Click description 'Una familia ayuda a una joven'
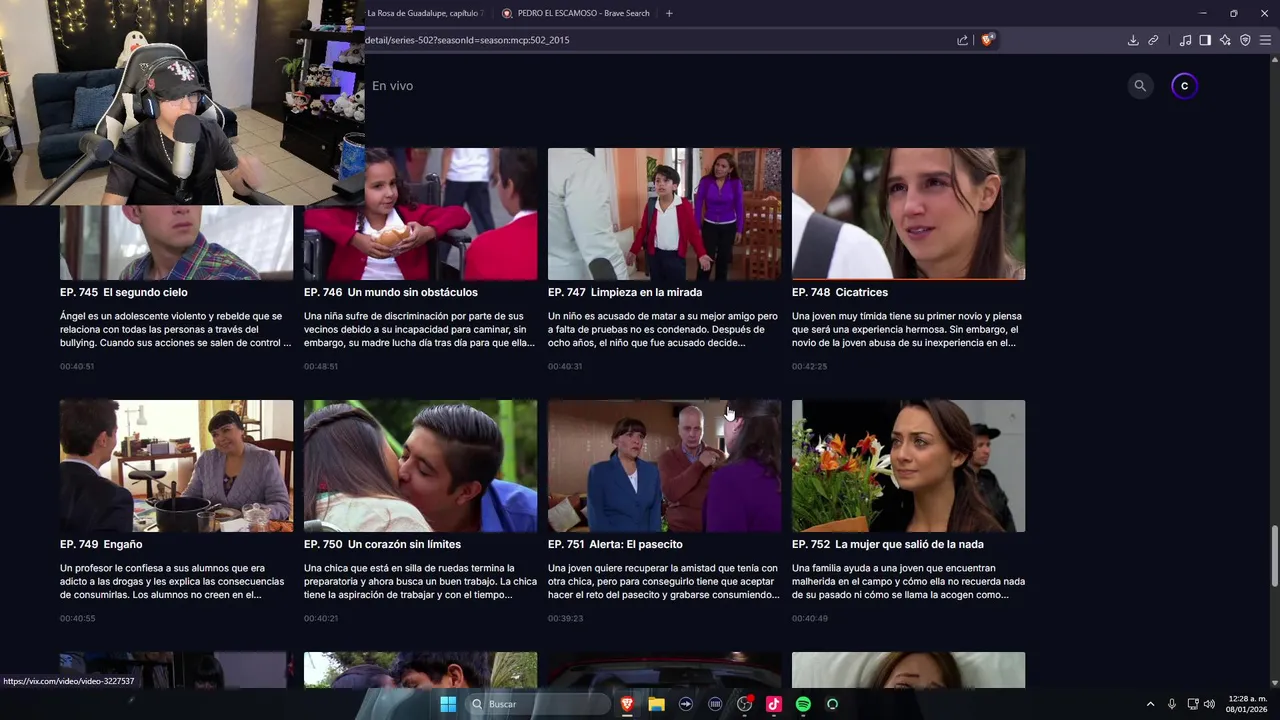Viewport: 1280px width, 720px height. tap(908, 581)
